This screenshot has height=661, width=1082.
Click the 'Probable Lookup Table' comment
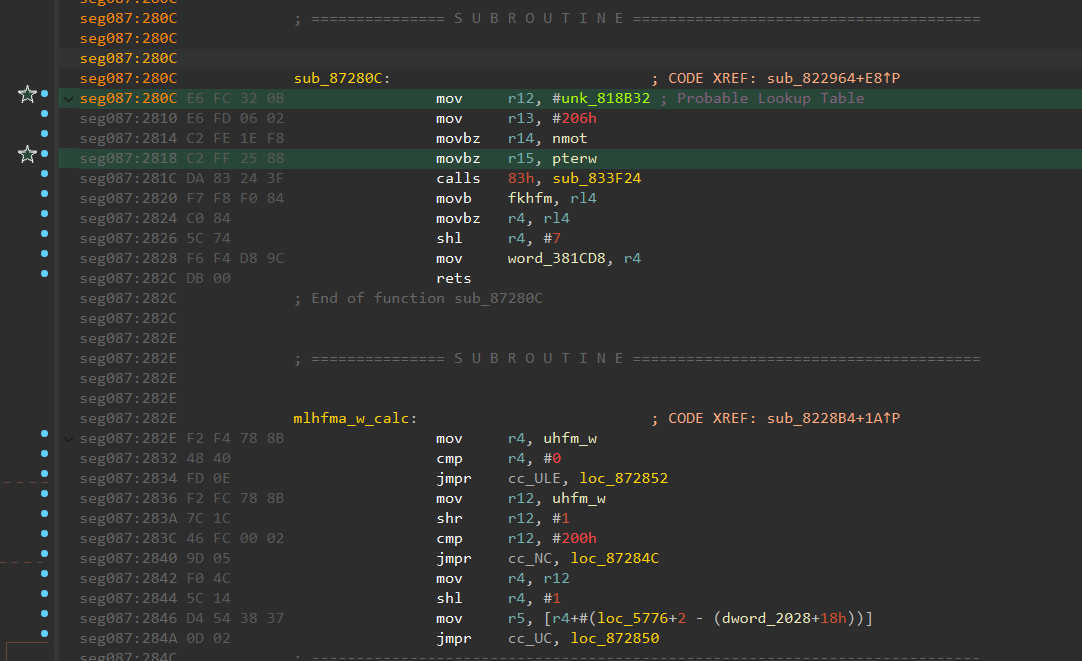coord(770,98)
